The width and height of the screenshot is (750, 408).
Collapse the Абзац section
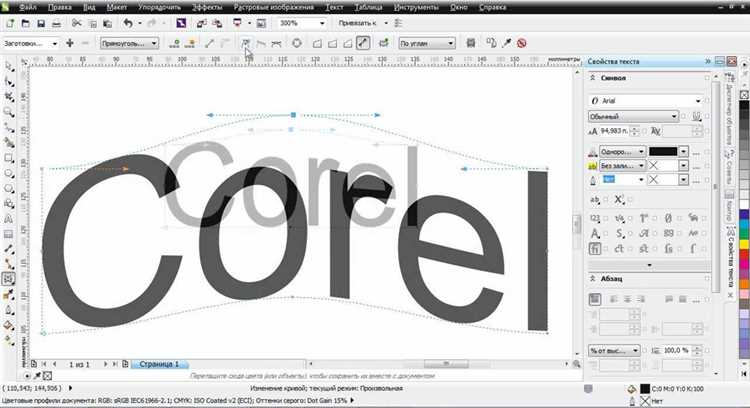coord(592,278)
